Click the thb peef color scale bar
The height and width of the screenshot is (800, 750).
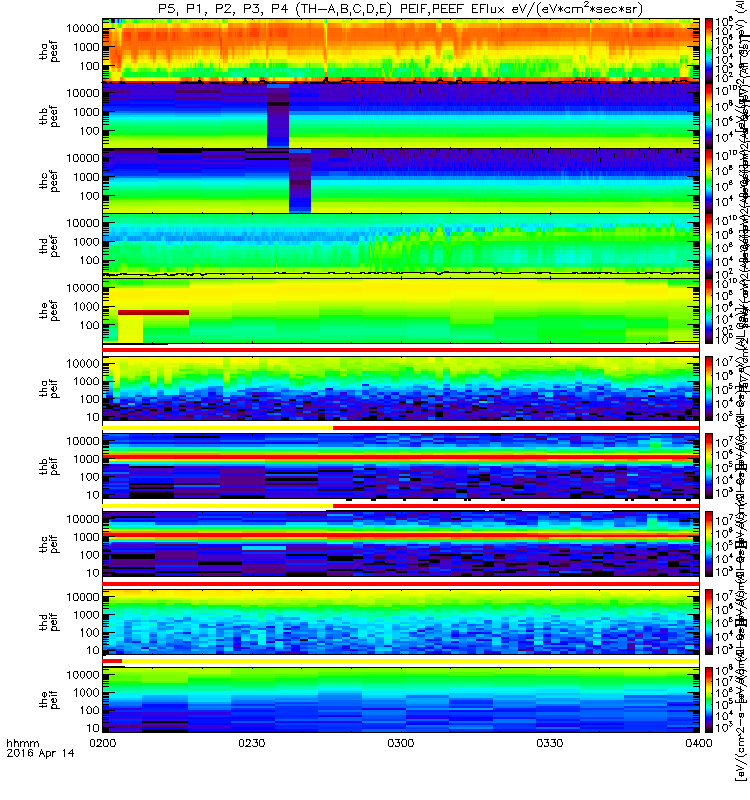coord(709,116)
